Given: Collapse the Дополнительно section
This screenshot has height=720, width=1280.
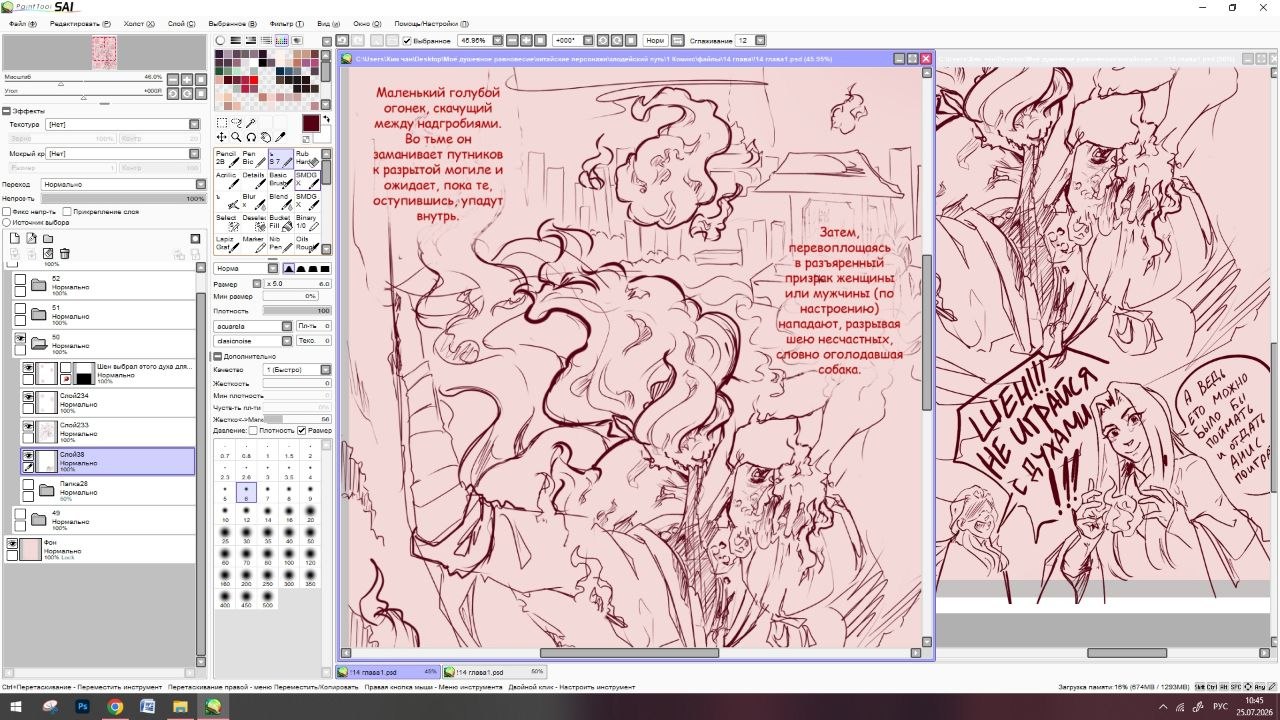Looking at the screenshot, I should pyautogui.click(x=216, y=356).
